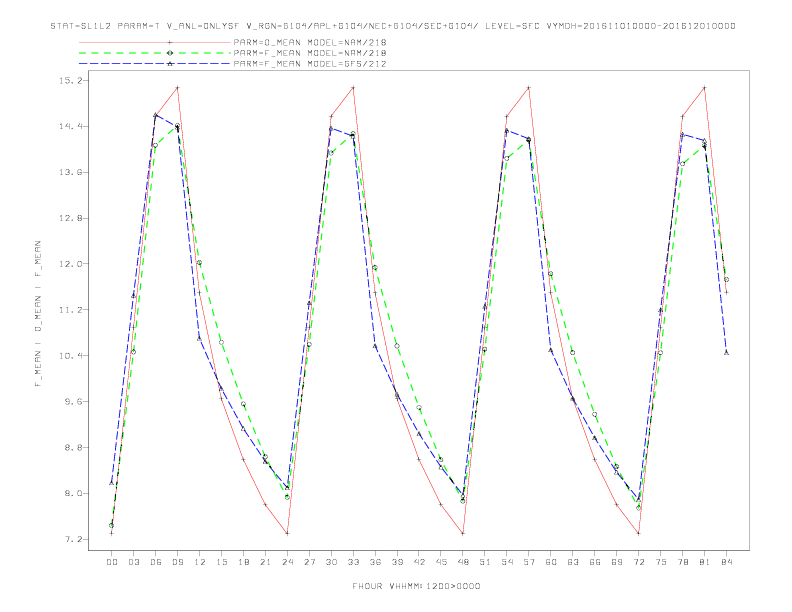Viewport: 792px width, 612px height.
Task: Click forecast hour 06 on x-axis
Action: [156, 562]
